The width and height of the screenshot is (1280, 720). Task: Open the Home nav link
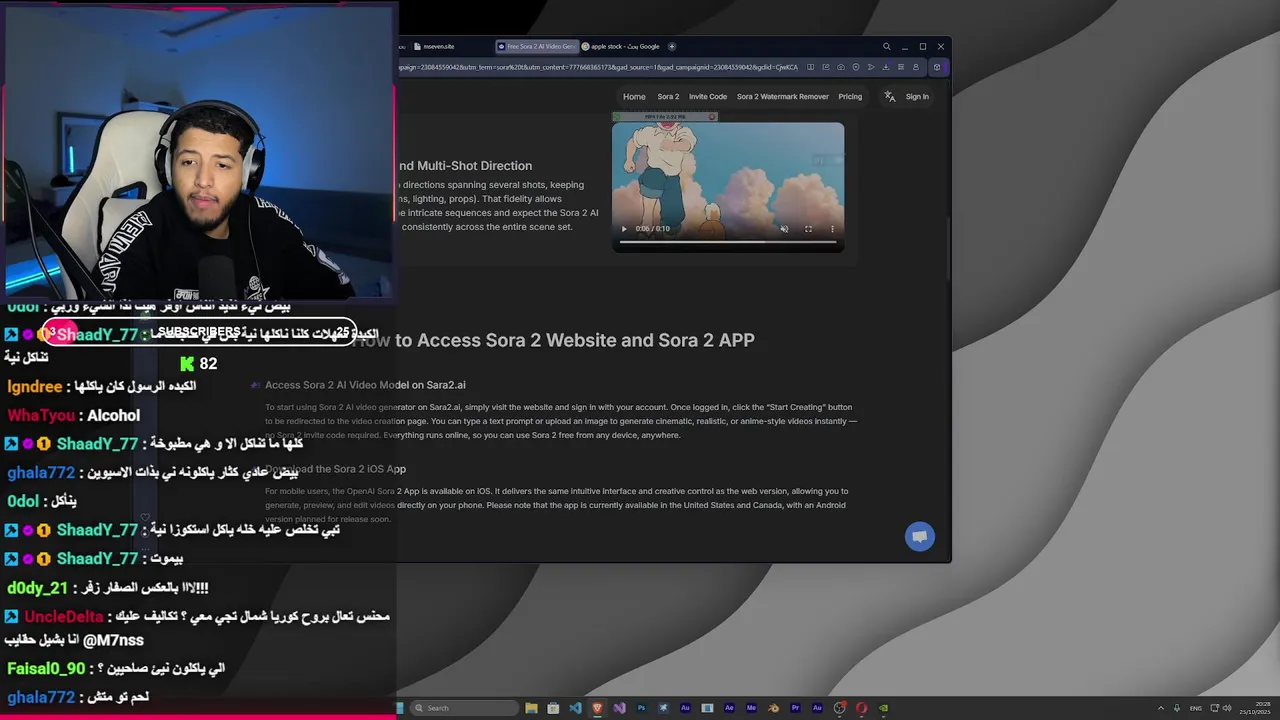click(x=634, y=97)
